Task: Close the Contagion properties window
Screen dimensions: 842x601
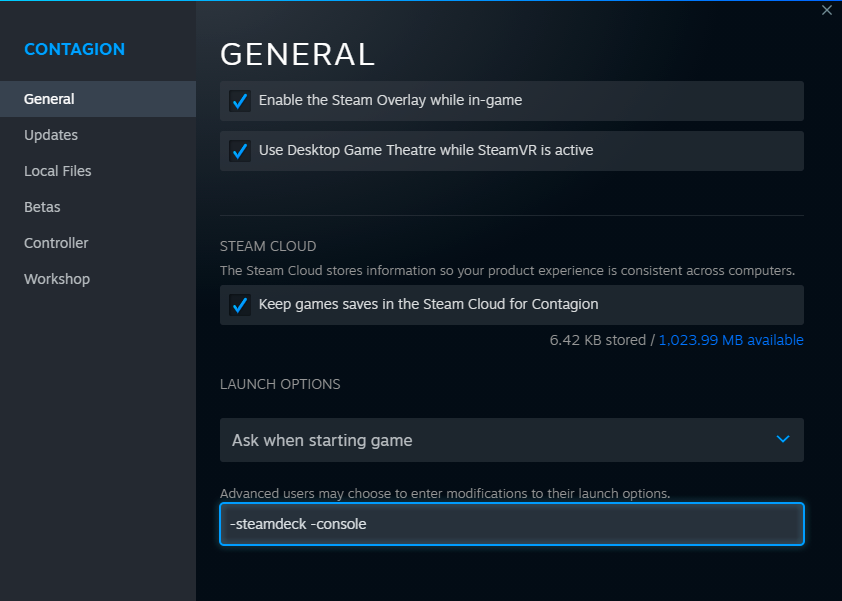Action: click(826, 11)
